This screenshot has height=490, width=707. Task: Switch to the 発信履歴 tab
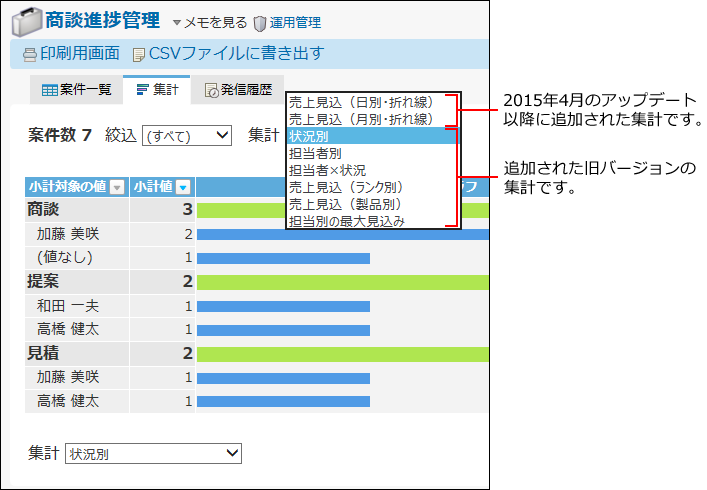(238, 90)
